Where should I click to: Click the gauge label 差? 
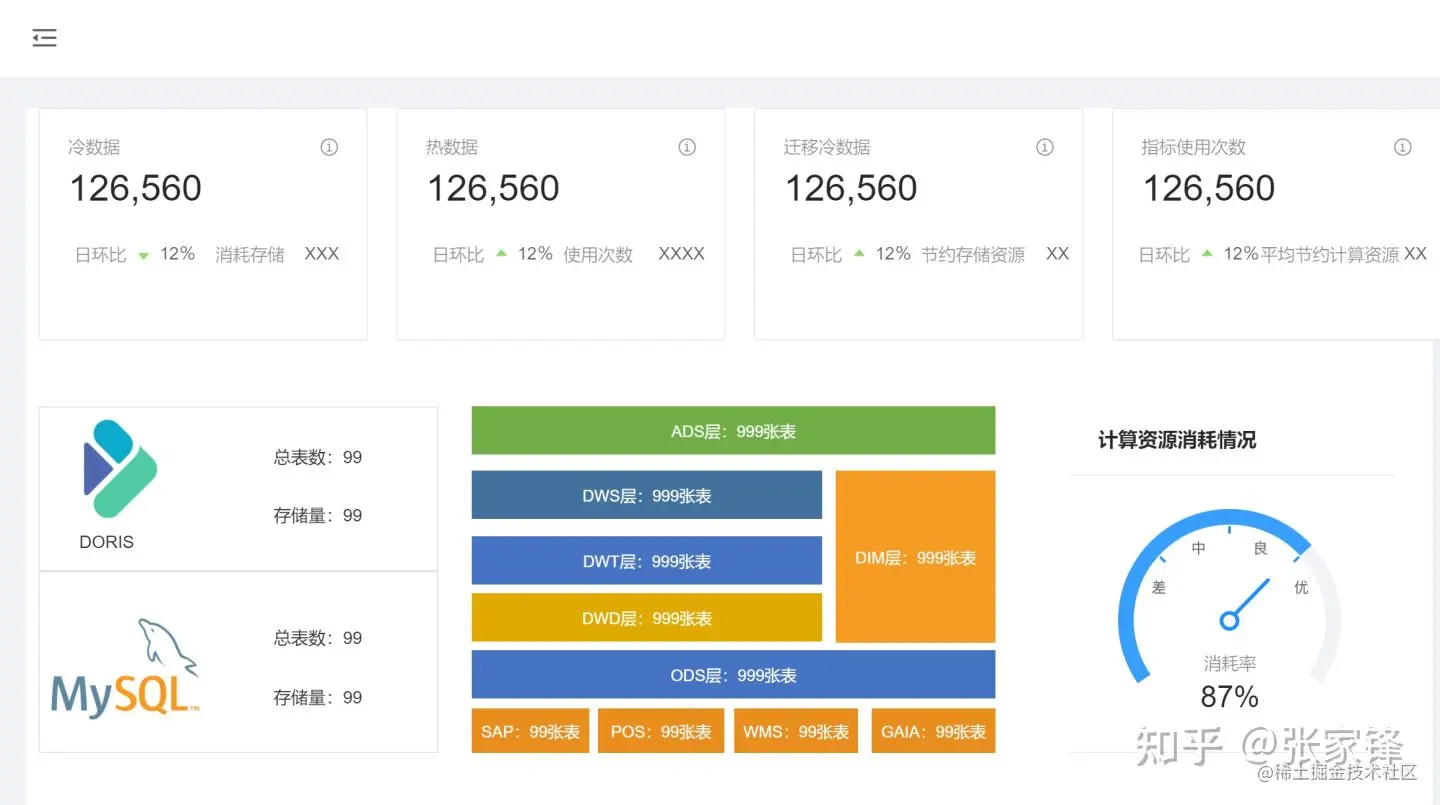pos(1159,587)
